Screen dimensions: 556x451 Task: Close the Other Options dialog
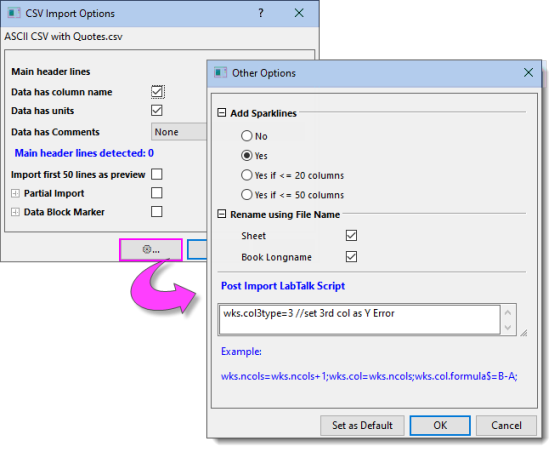pyautogui.click(x=528, y=73)
